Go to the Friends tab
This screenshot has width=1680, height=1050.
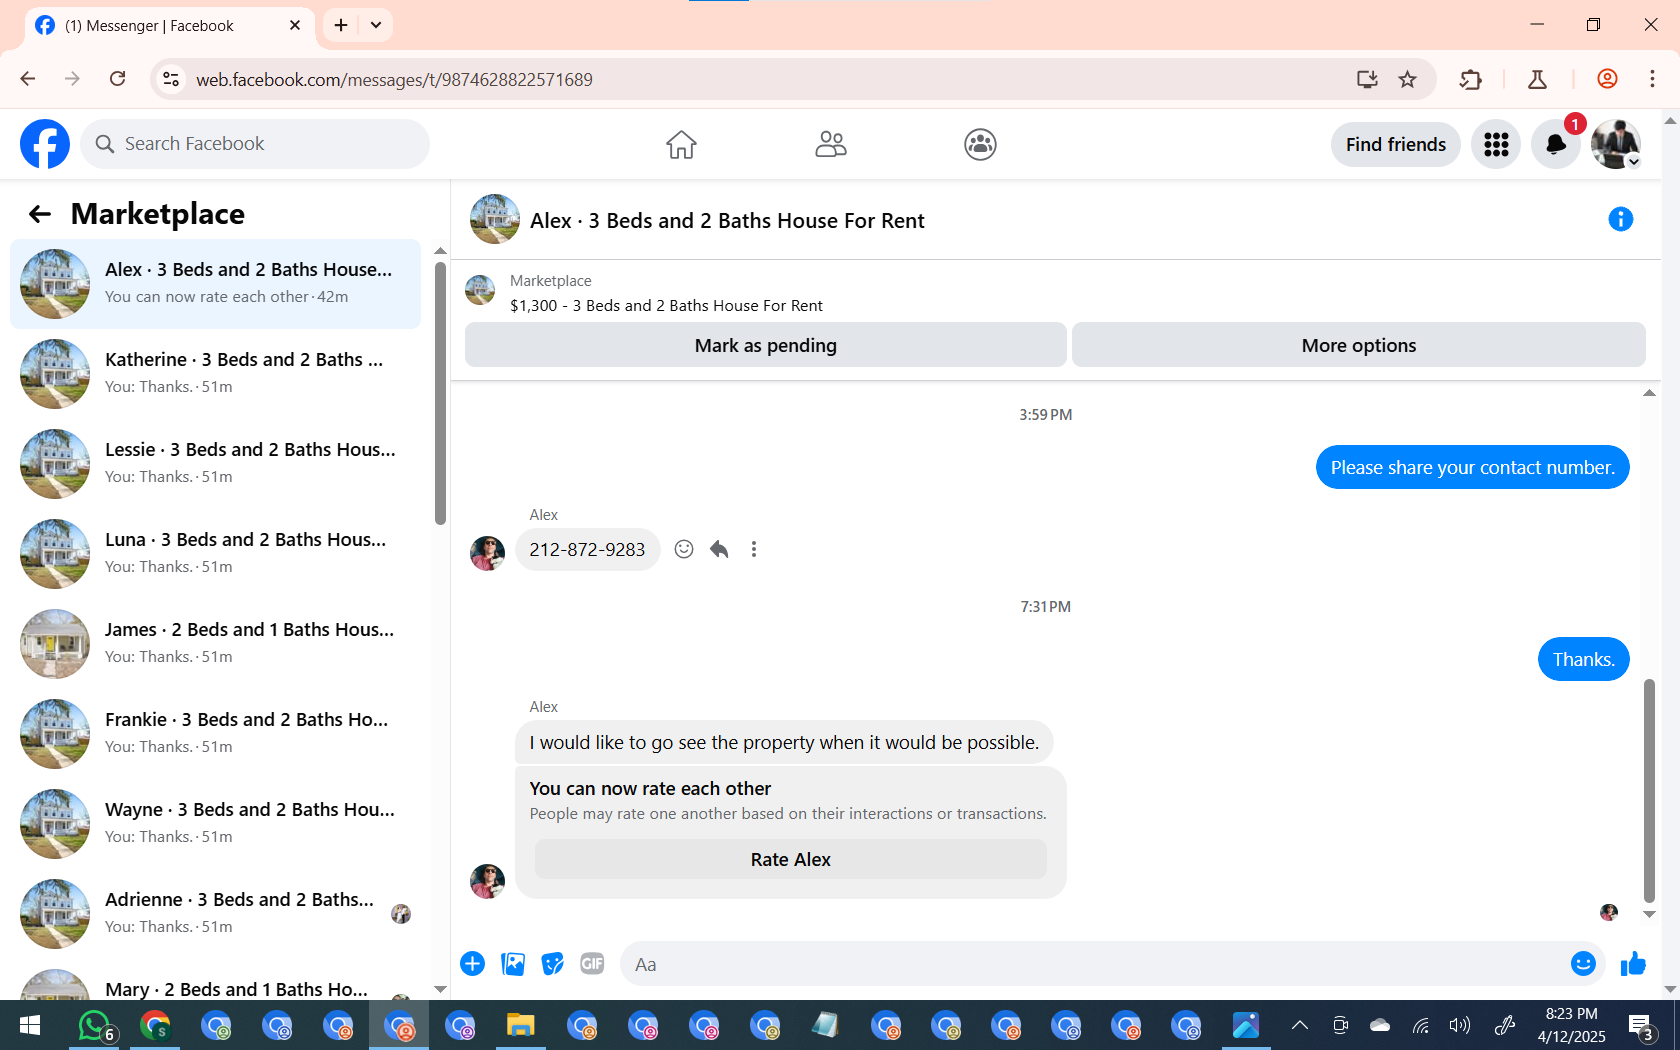point(831,145)
